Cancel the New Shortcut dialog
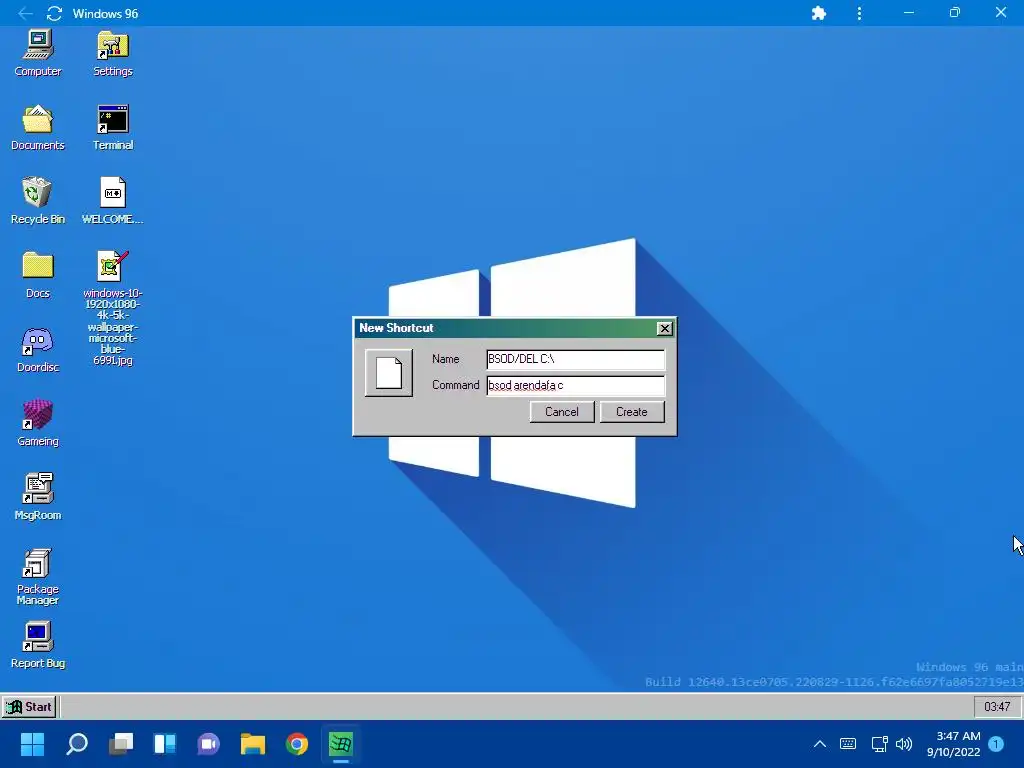The height and width of the screenshot is (768, 1024). tap(562, 412)
